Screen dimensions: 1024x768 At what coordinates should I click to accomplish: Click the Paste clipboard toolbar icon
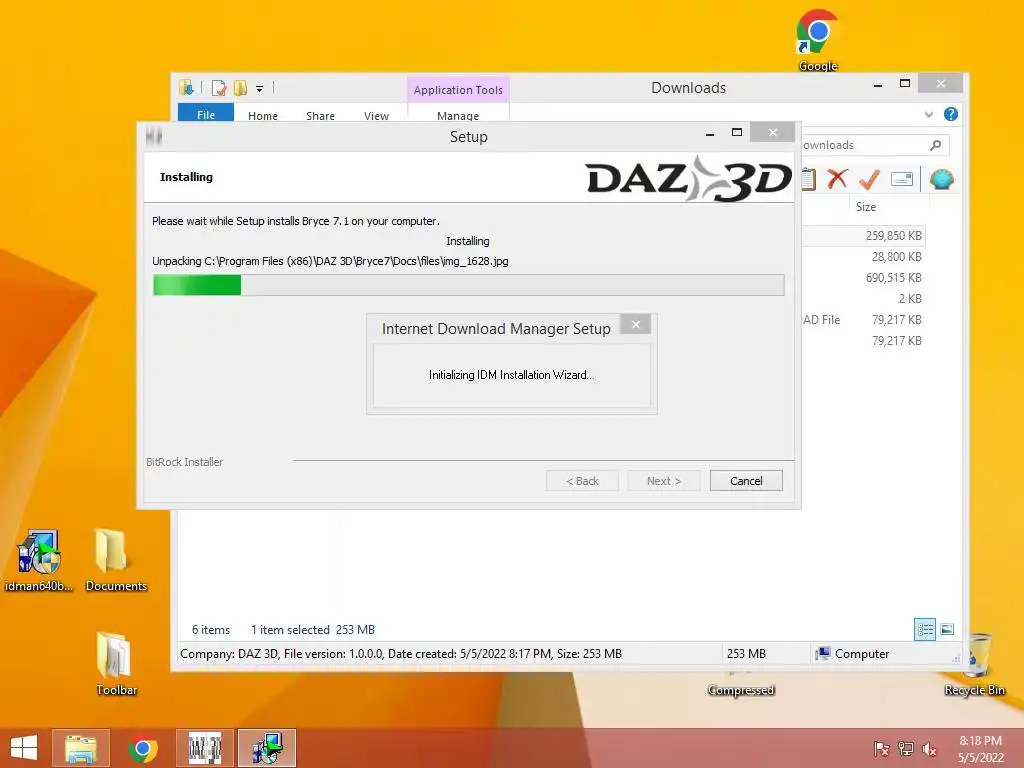click(x=808, y=179)
